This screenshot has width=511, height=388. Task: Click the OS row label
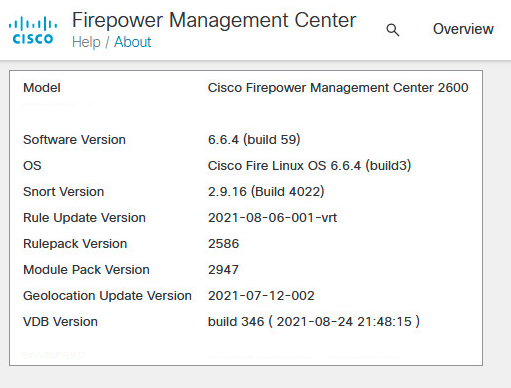tap(32, 166)
